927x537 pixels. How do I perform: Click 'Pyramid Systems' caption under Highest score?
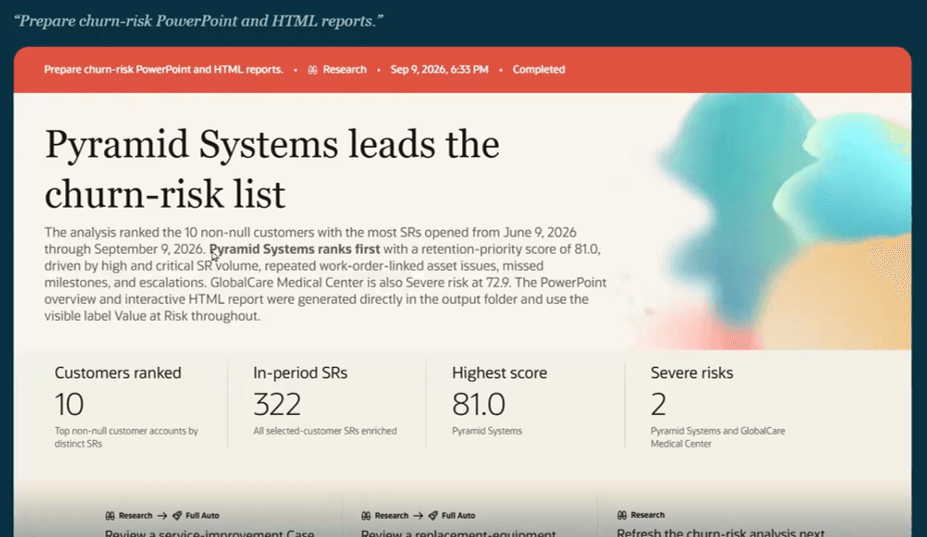(x=487, y=431)
